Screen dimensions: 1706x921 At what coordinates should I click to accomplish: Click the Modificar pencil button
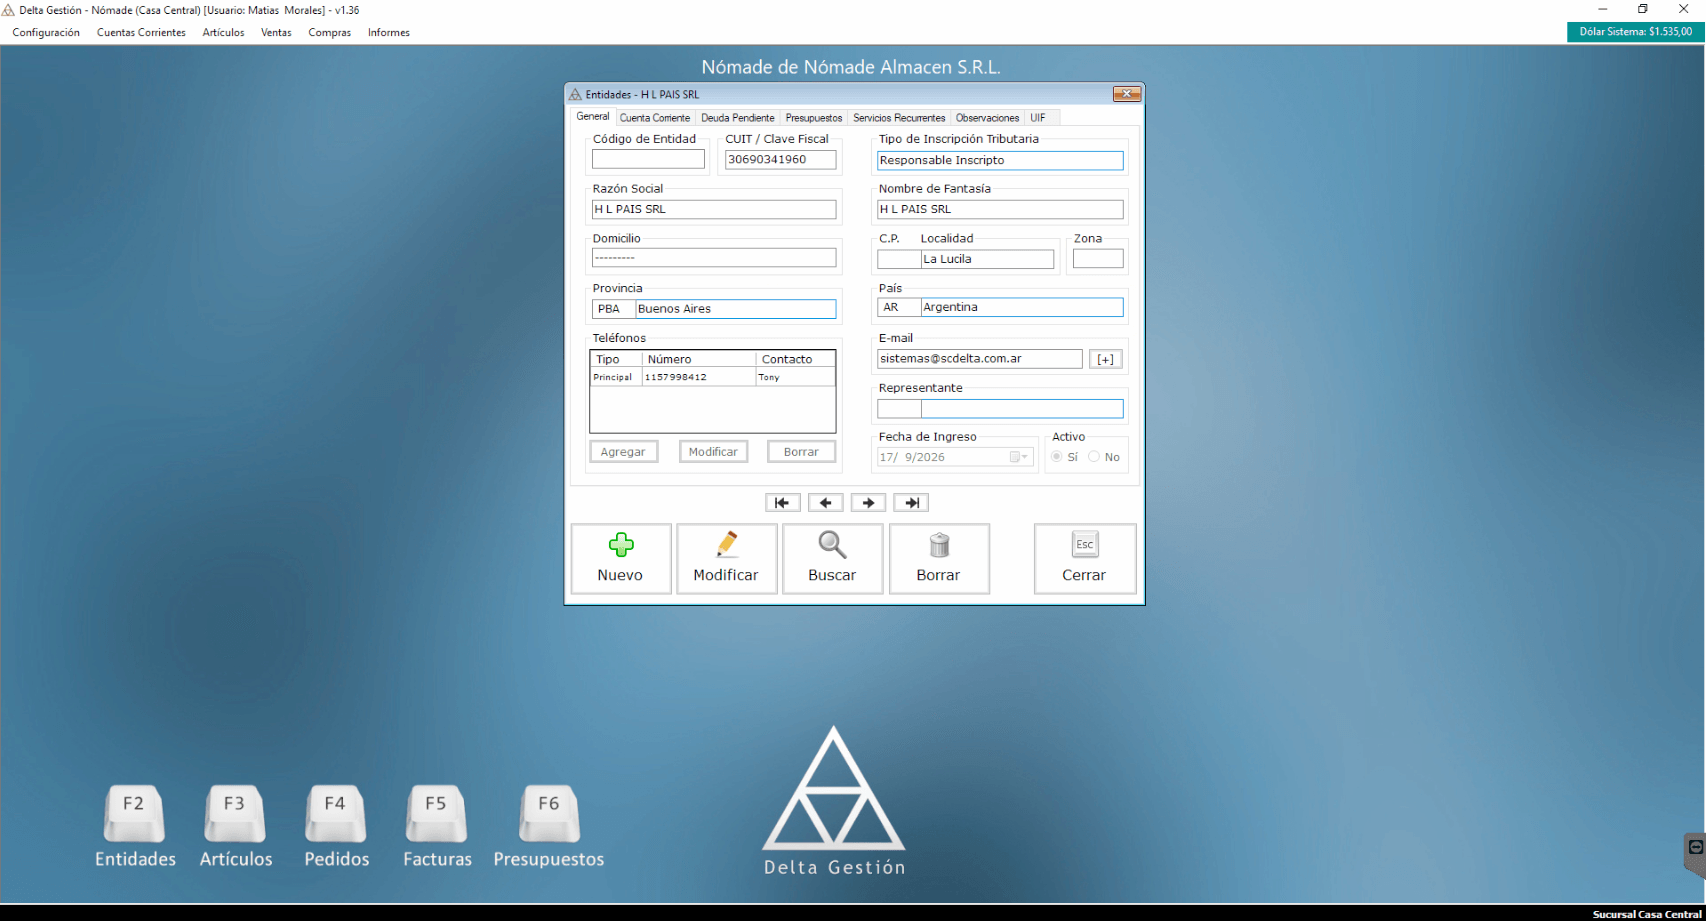pyautogui.click(x=727, y=559)
